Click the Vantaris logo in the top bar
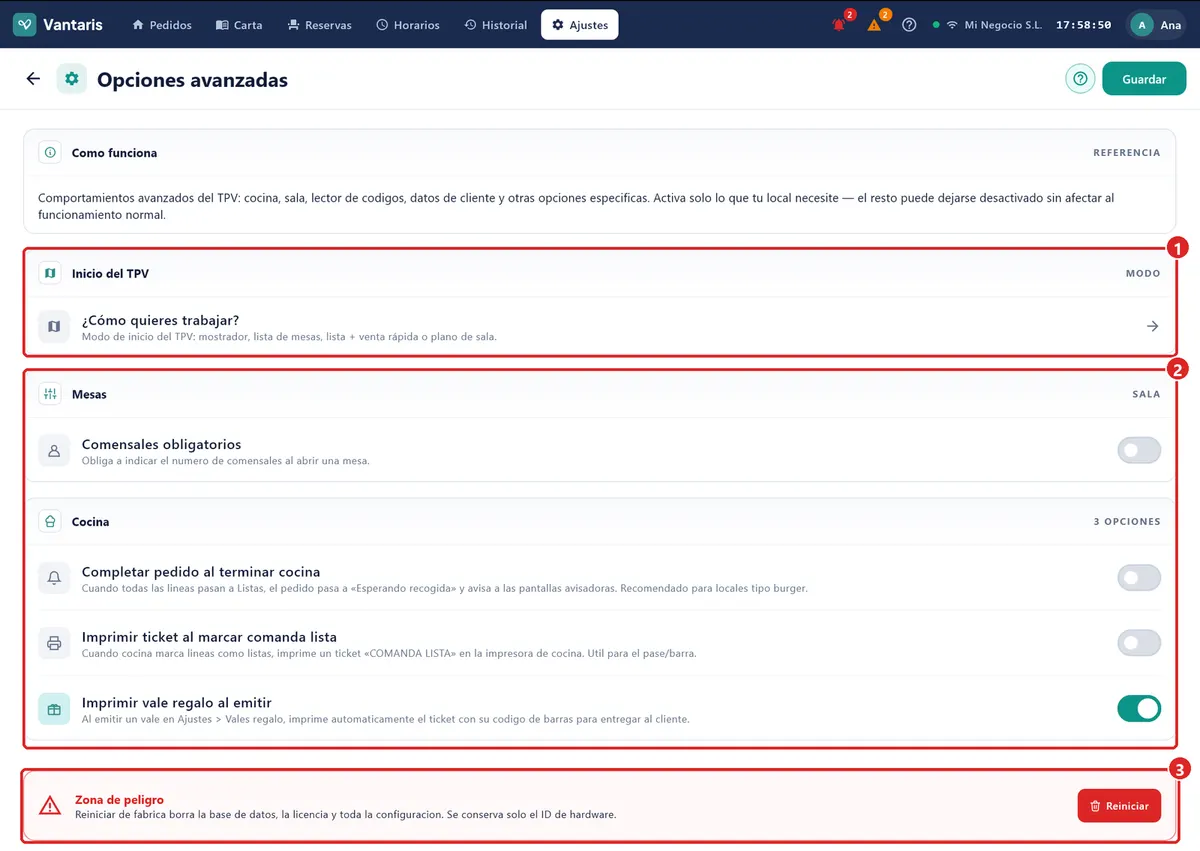 click(x=58, y=25)
